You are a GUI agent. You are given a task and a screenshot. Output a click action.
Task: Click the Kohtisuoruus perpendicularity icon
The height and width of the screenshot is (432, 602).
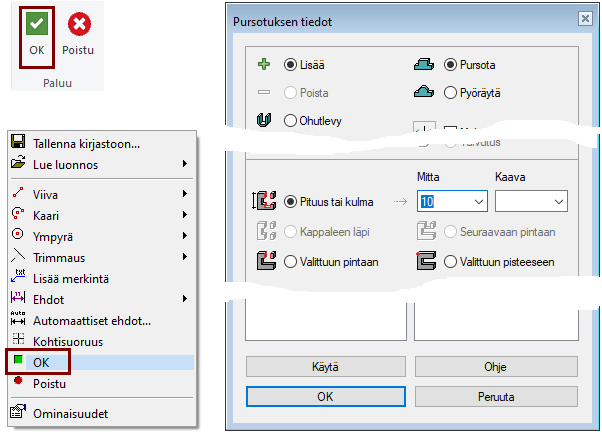[18, 341]
